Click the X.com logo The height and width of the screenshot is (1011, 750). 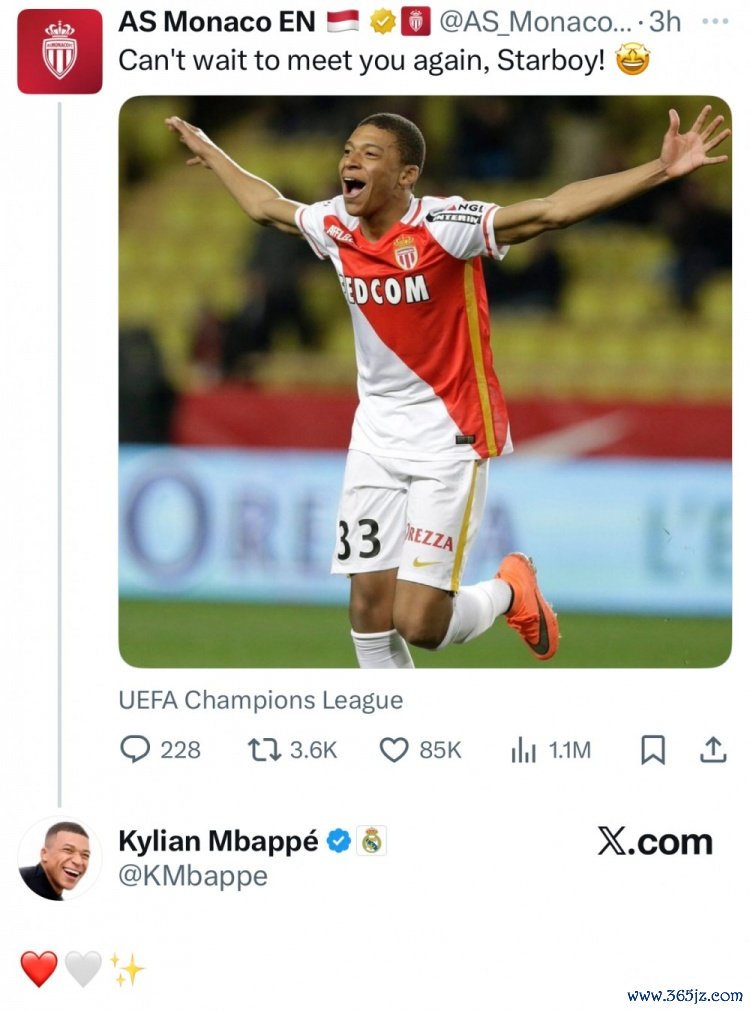click(x=655, y=842)
